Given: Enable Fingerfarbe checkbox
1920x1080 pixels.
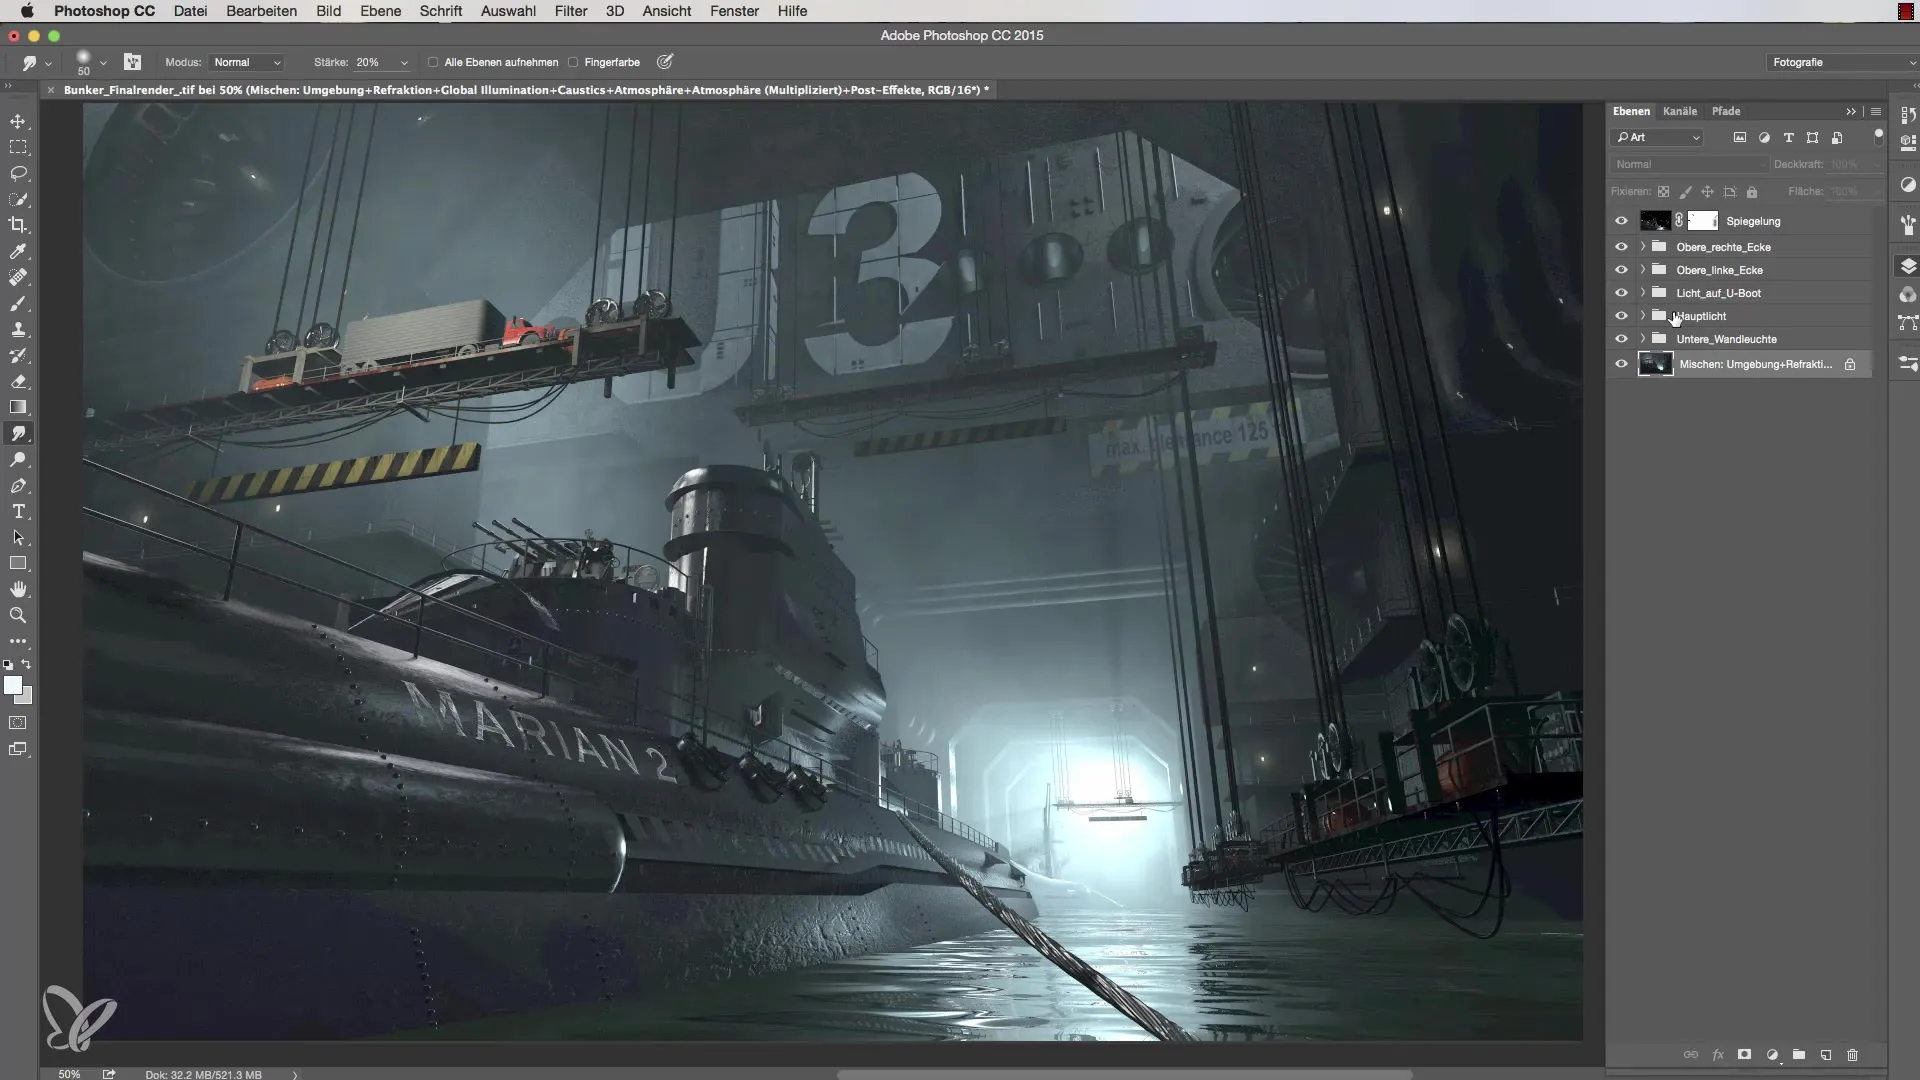Looking at the screenshot, I should (x=573, y=62).
